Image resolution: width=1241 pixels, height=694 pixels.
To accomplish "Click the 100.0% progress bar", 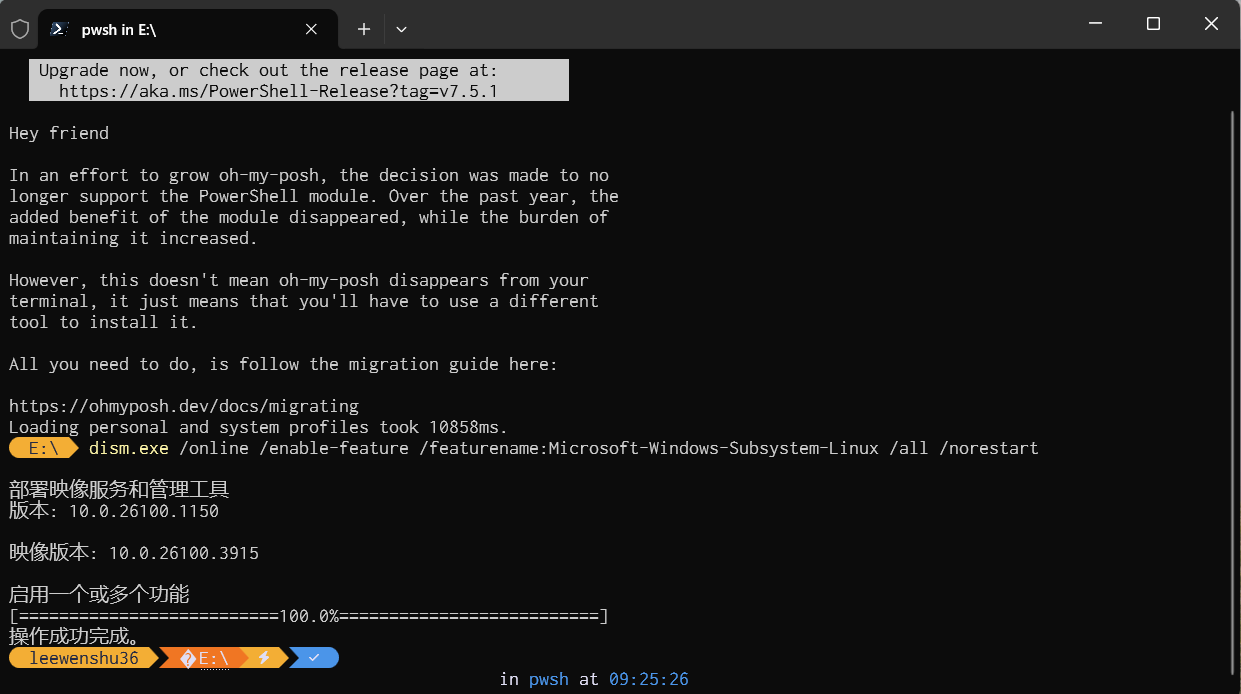I will 309,615.
